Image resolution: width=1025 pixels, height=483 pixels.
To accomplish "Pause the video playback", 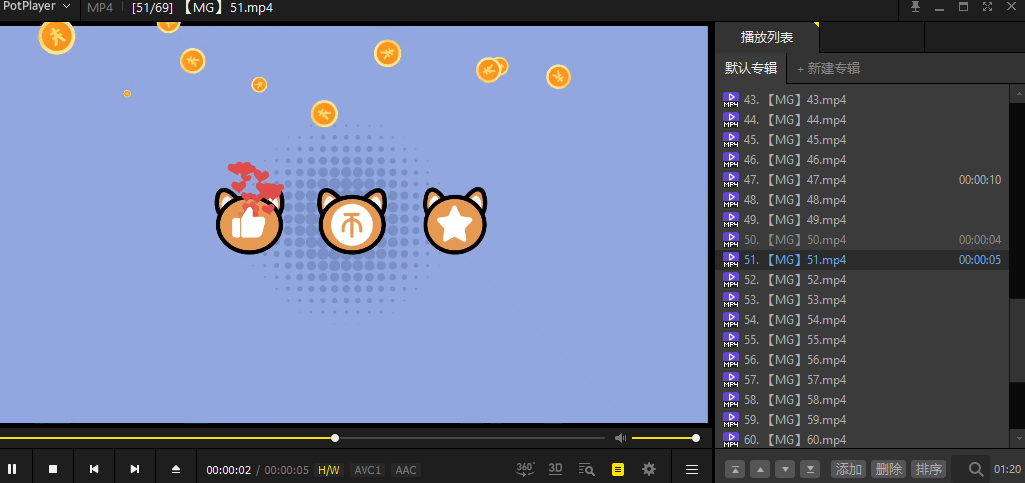I will [13, 468].
